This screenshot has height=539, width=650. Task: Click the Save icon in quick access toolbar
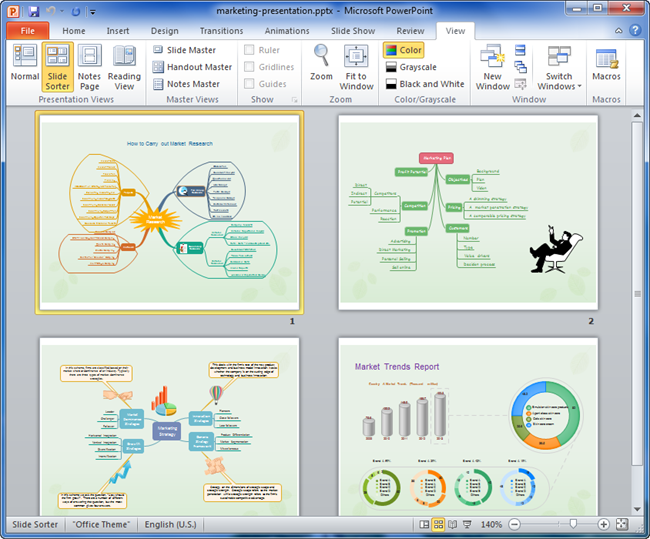pyautogui.click(x=33, y=11)
